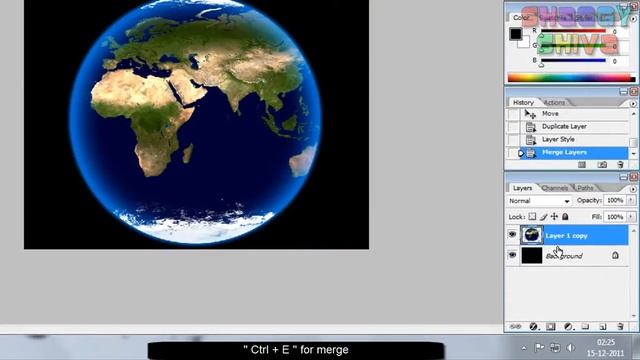Switch to the Paths tab
The height and width of the screenshot is (360, 640).
click(585, 188)
